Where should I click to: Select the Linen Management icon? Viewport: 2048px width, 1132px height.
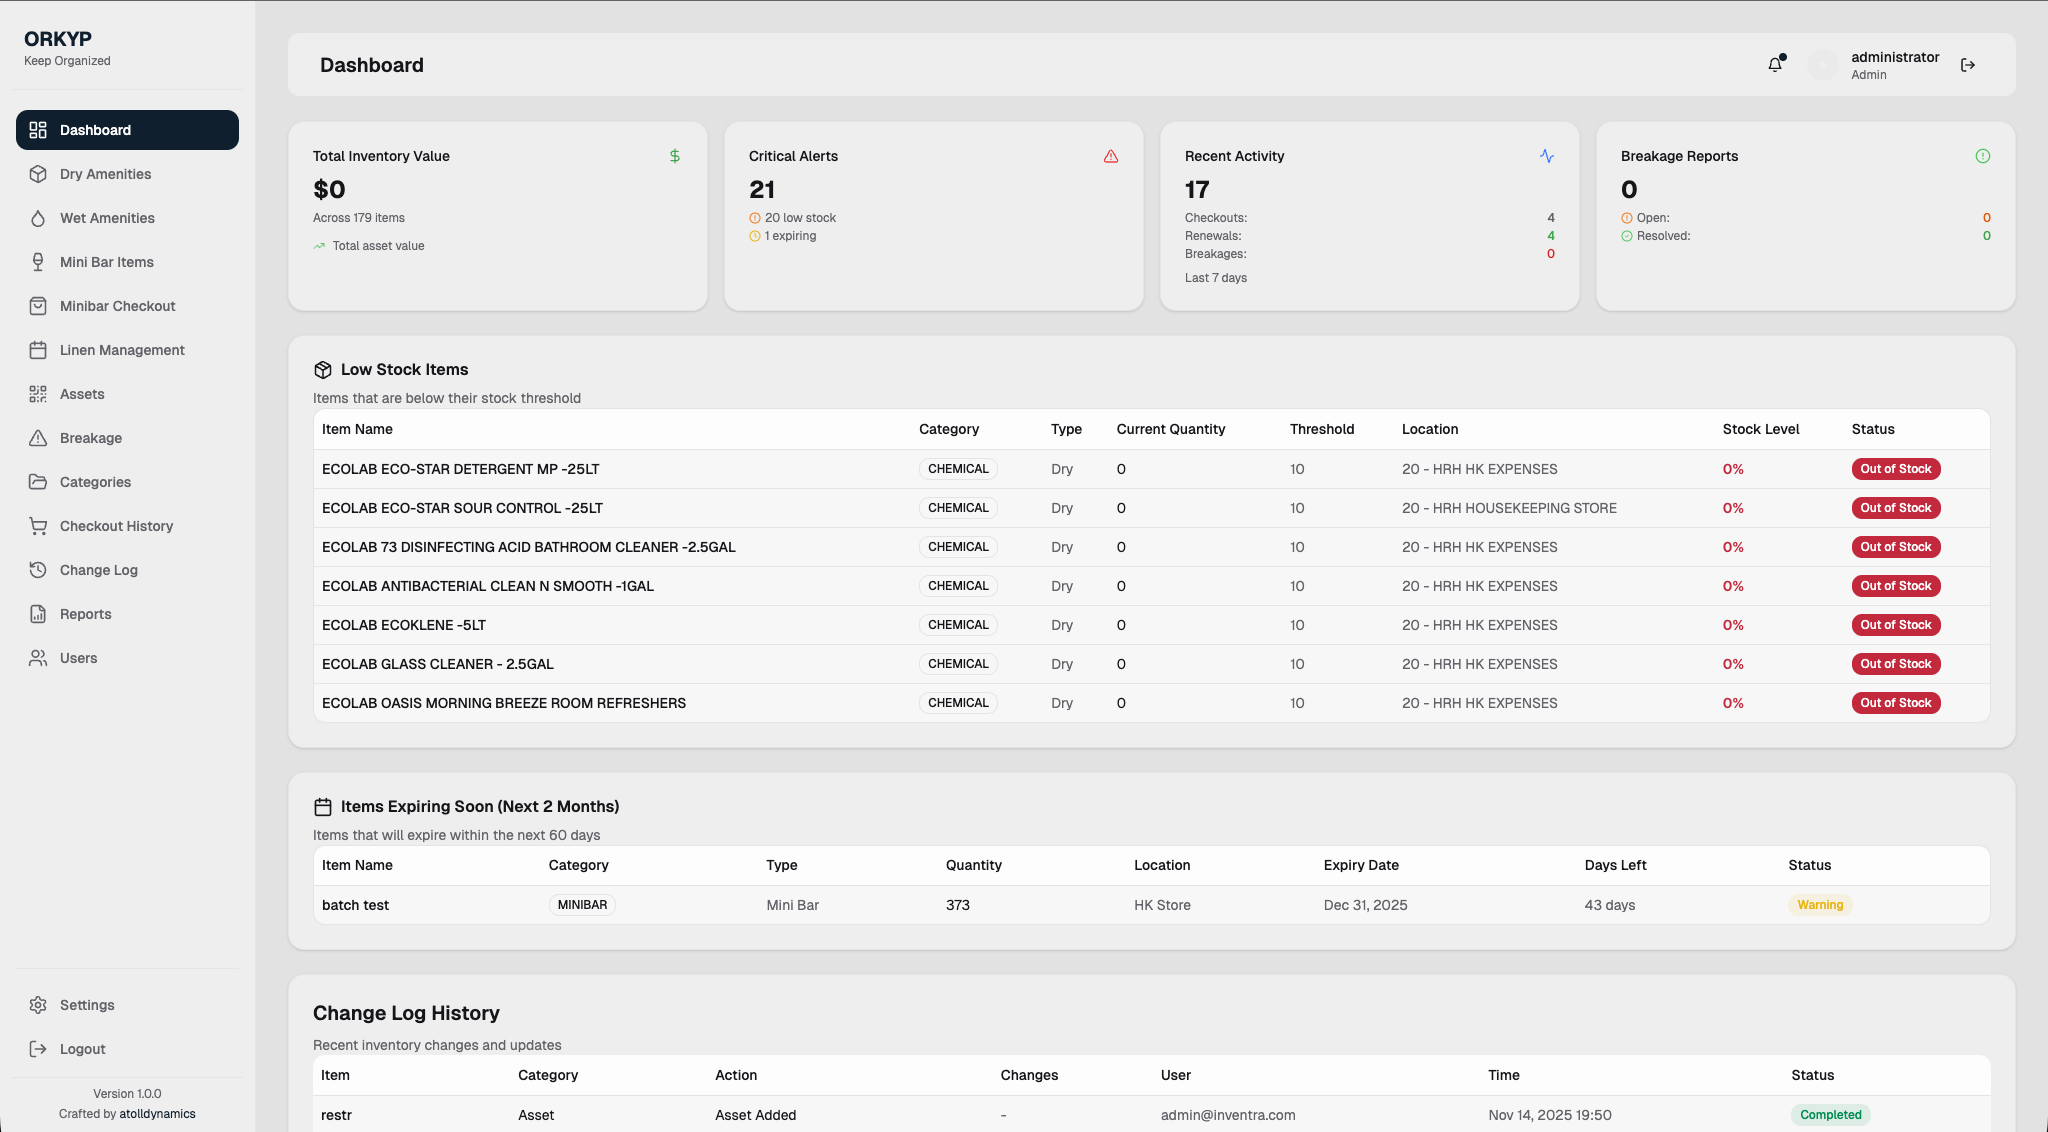tap(38, 349)
